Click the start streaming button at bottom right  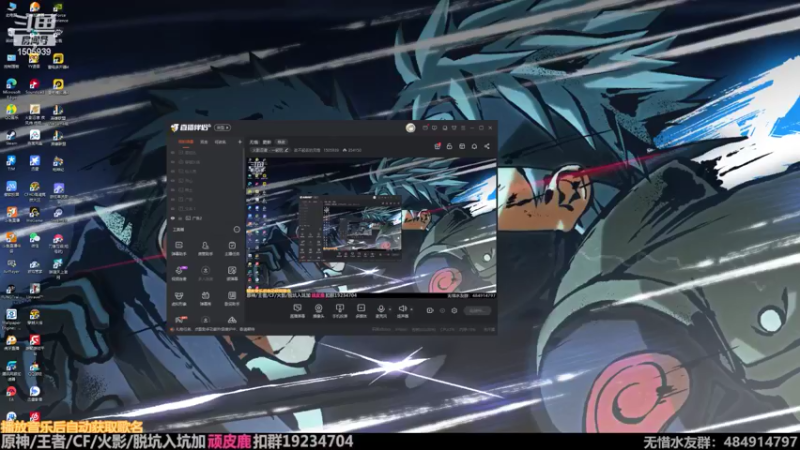click(478, 310)
